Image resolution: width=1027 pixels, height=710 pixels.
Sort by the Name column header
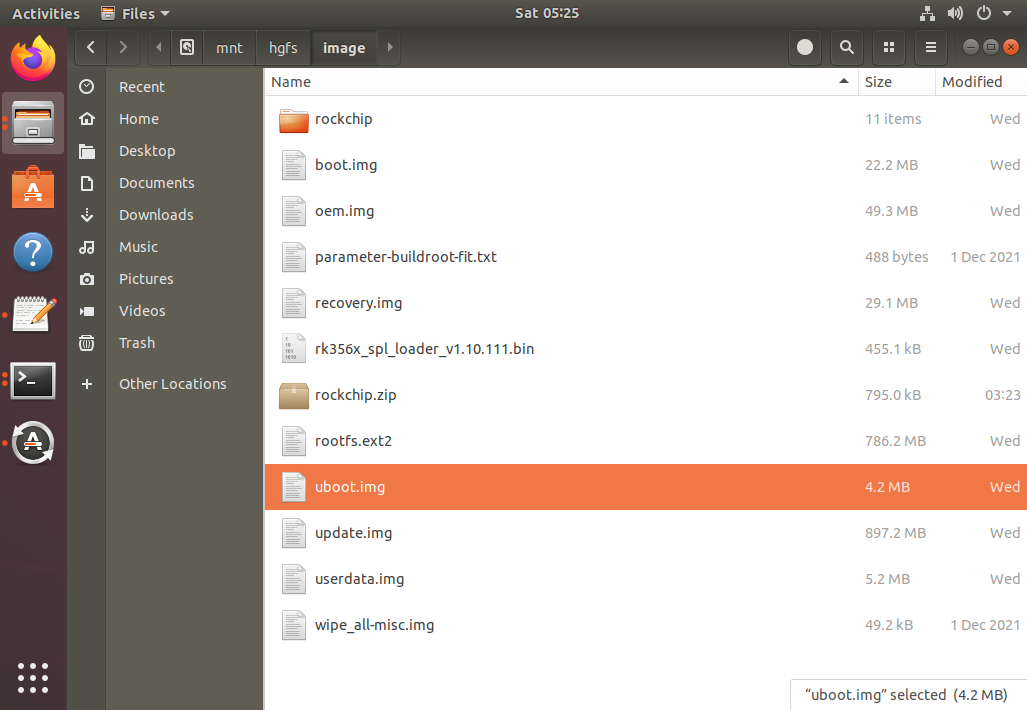[560, 82]
